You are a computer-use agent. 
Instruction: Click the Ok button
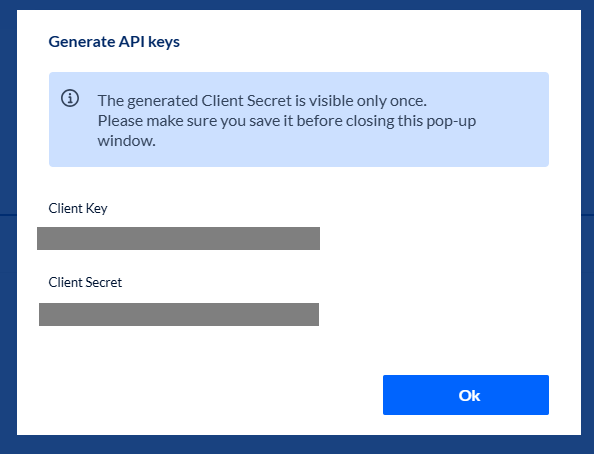[466, 395]
